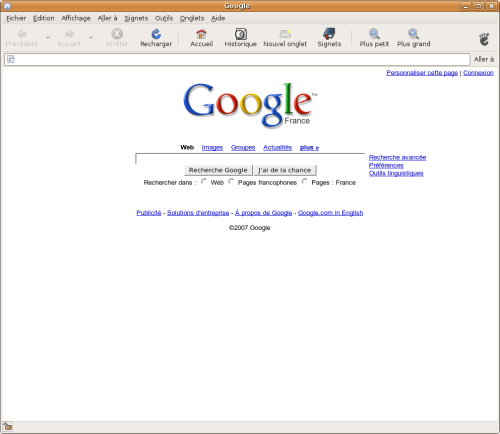Open the Historique panel
The height and width of the screenshot is (434, 500).
pos(240,38)
